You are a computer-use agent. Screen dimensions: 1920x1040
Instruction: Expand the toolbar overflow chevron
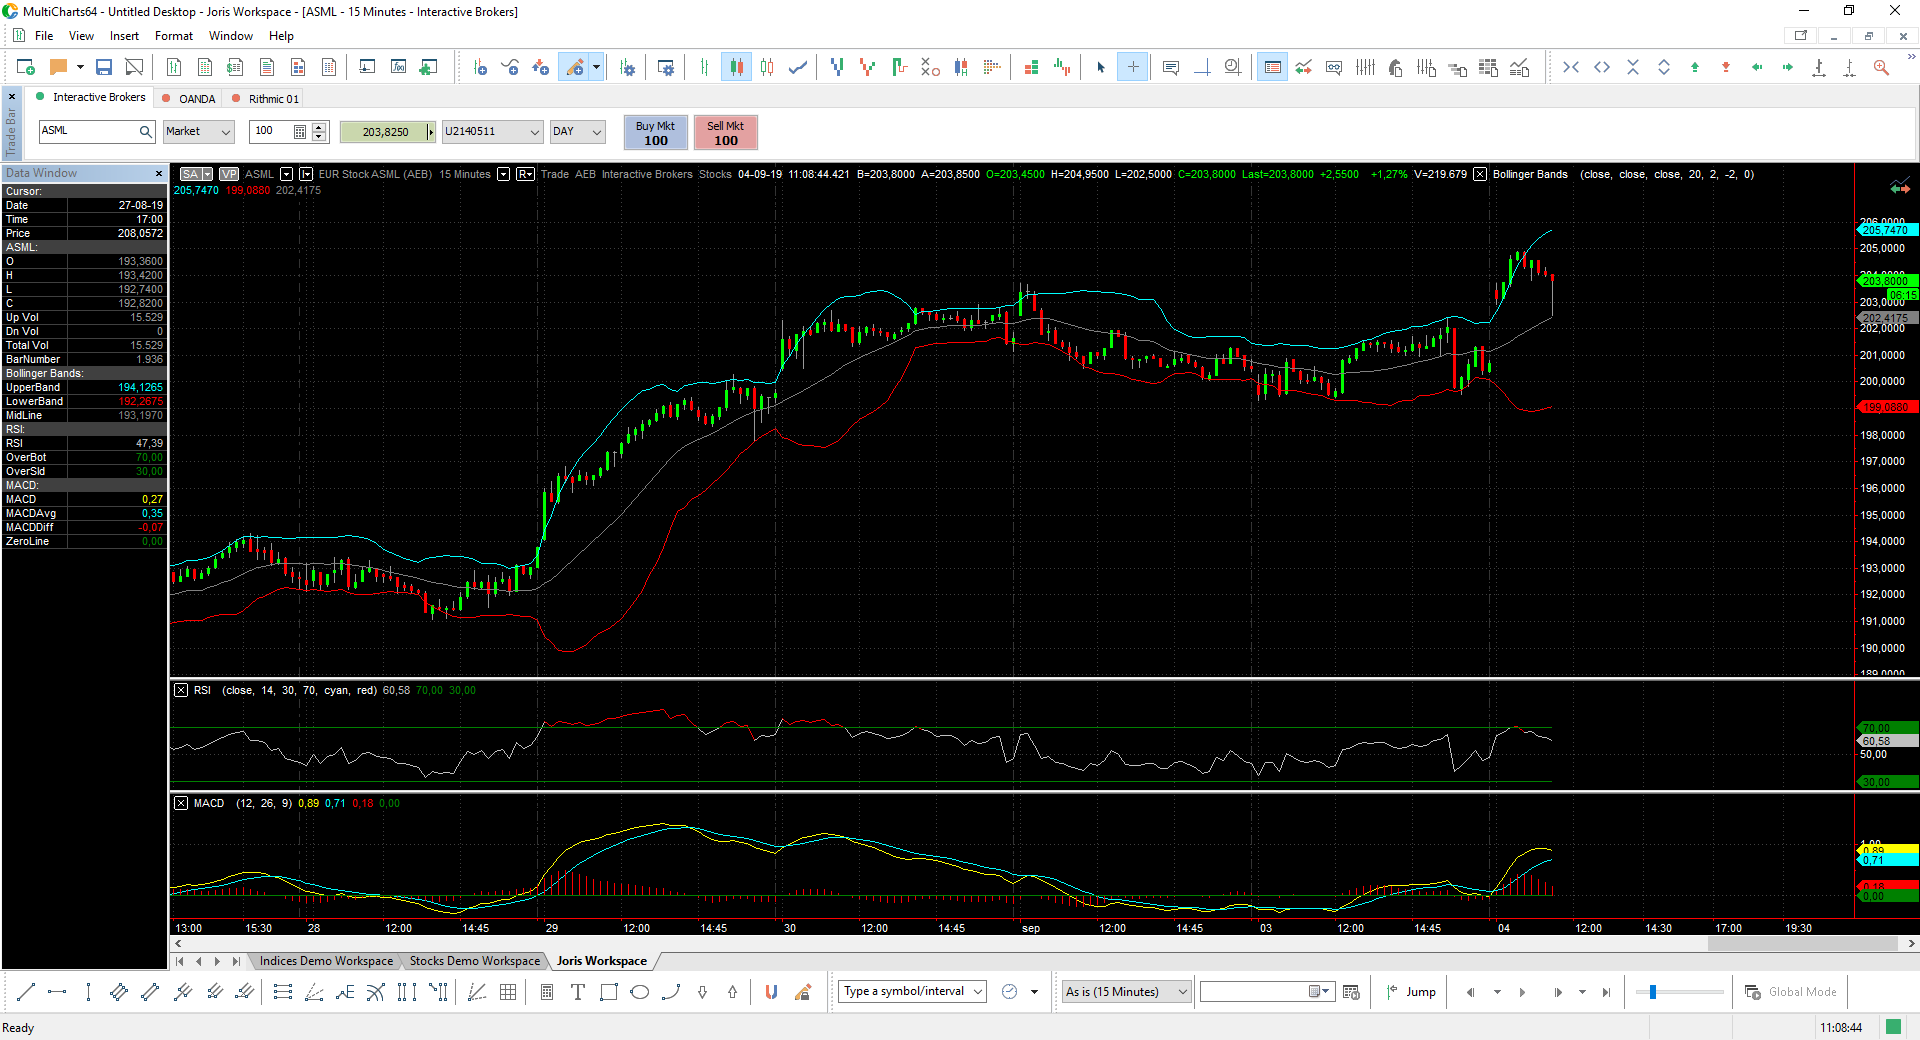coord(1911,57)
